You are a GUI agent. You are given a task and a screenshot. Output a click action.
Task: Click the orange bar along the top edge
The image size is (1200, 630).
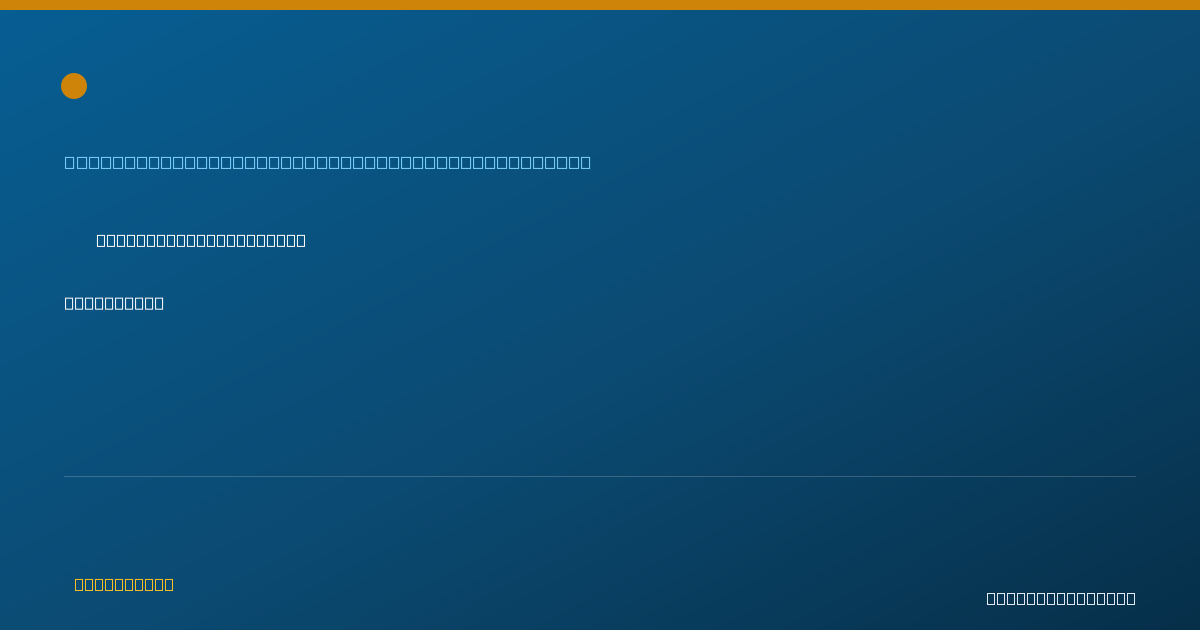(x=600, y=5)
